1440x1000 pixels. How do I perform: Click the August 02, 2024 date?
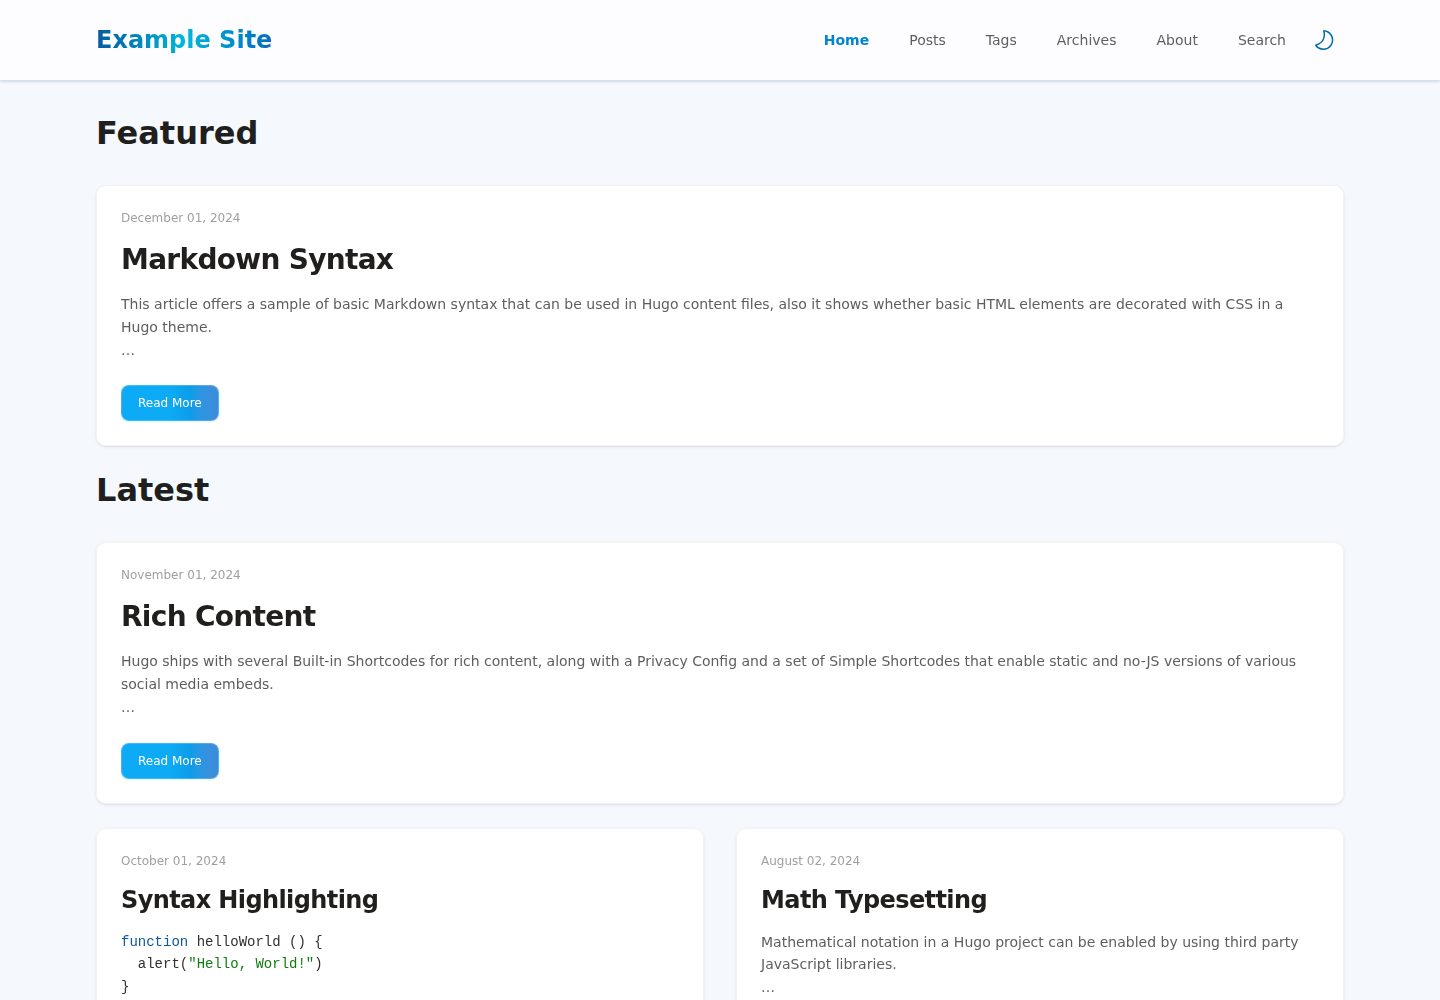tap(811, 861)
